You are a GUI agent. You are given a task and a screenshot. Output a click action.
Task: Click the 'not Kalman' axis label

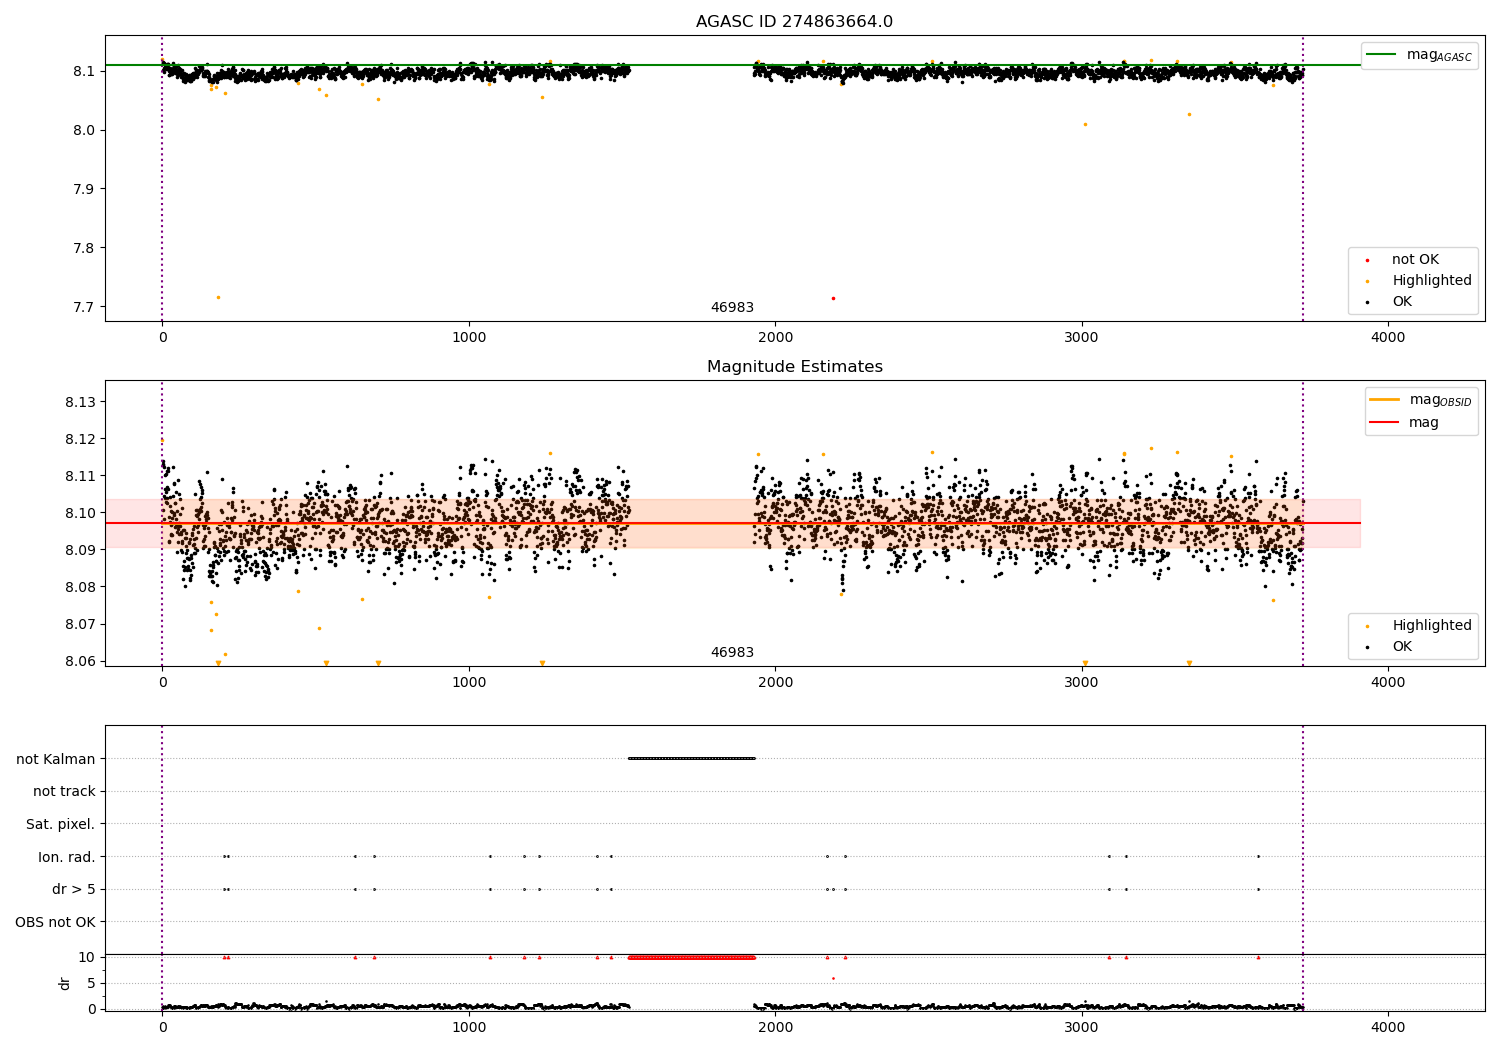click(x=56, y=759)
